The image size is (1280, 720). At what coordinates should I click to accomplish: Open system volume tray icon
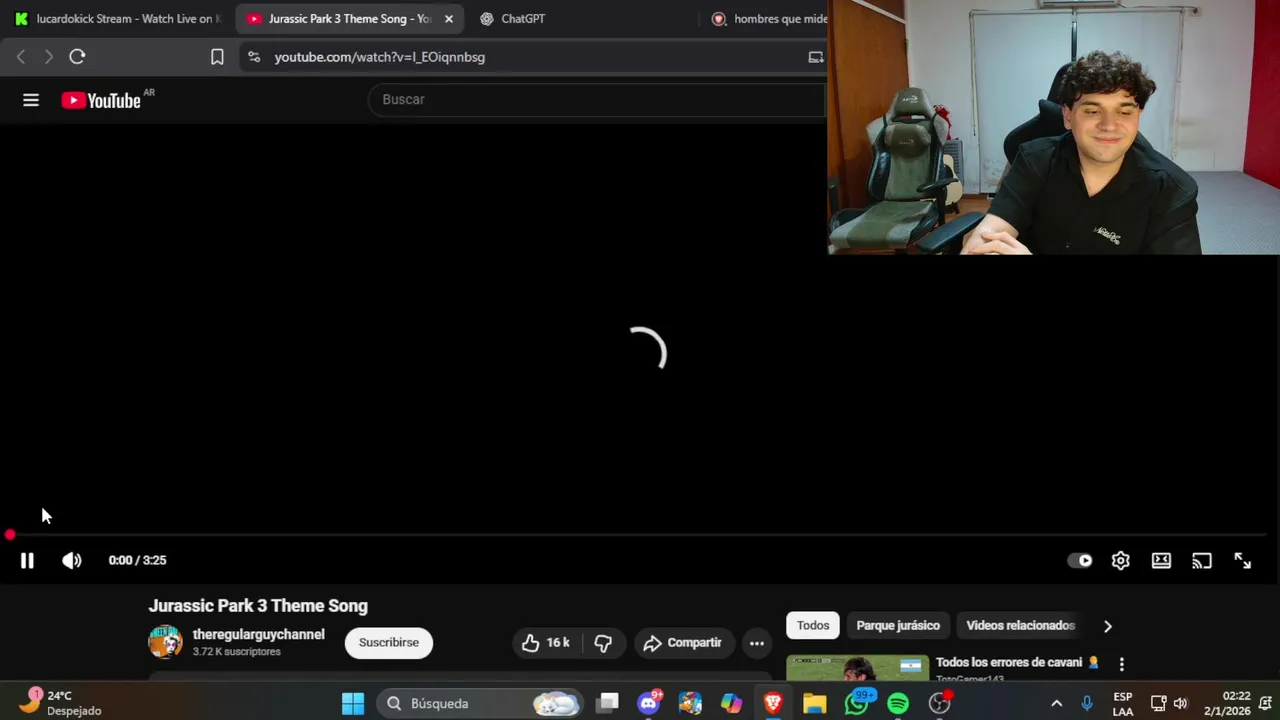point(1180,704)
